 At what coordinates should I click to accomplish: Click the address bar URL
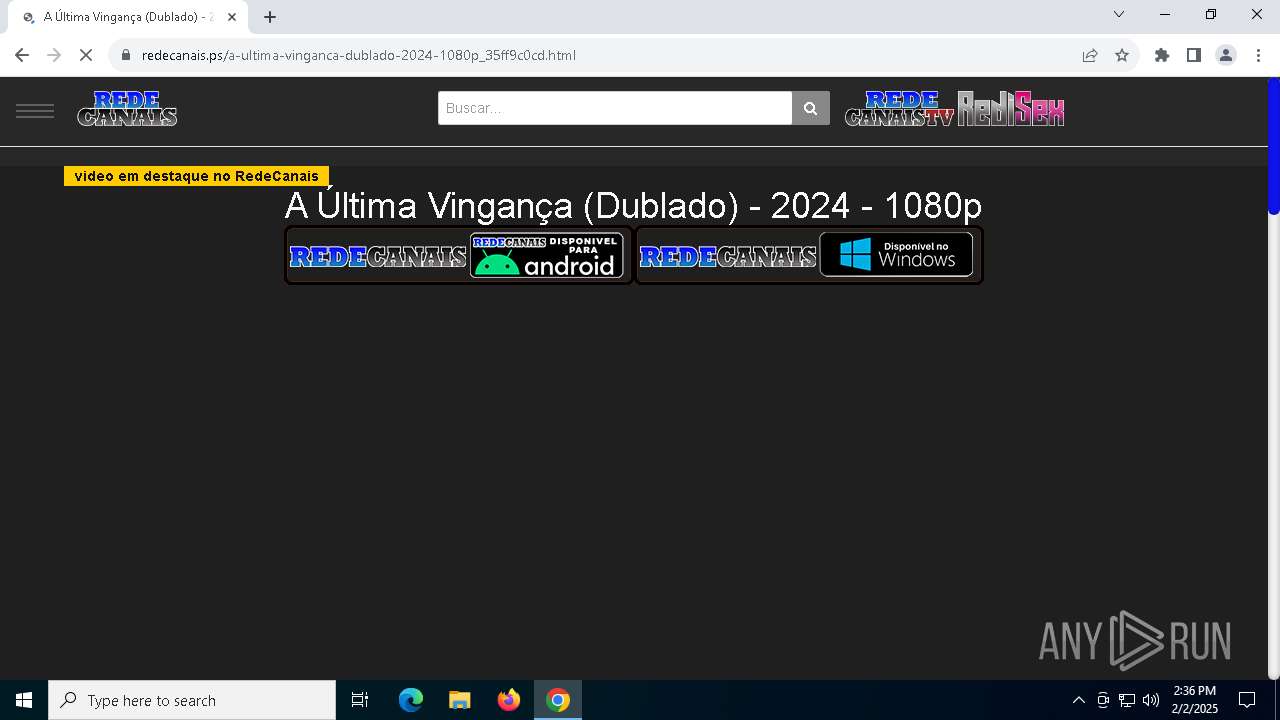359,55
